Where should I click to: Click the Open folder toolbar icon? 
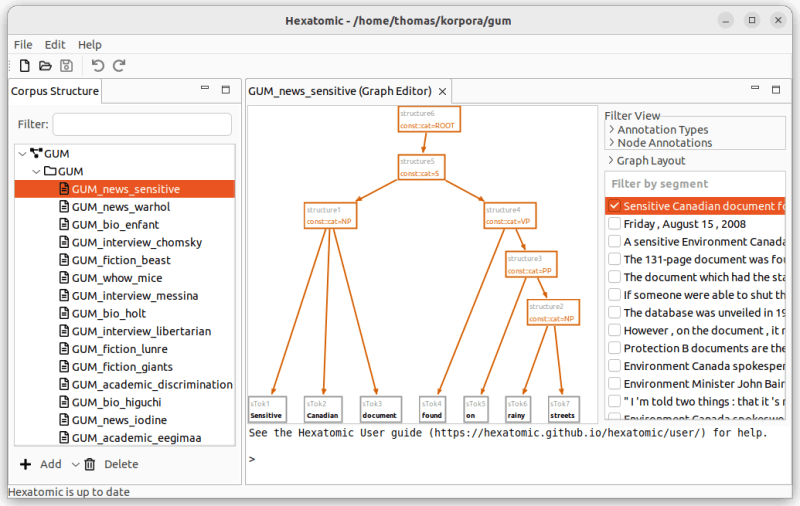coord(45,66)
